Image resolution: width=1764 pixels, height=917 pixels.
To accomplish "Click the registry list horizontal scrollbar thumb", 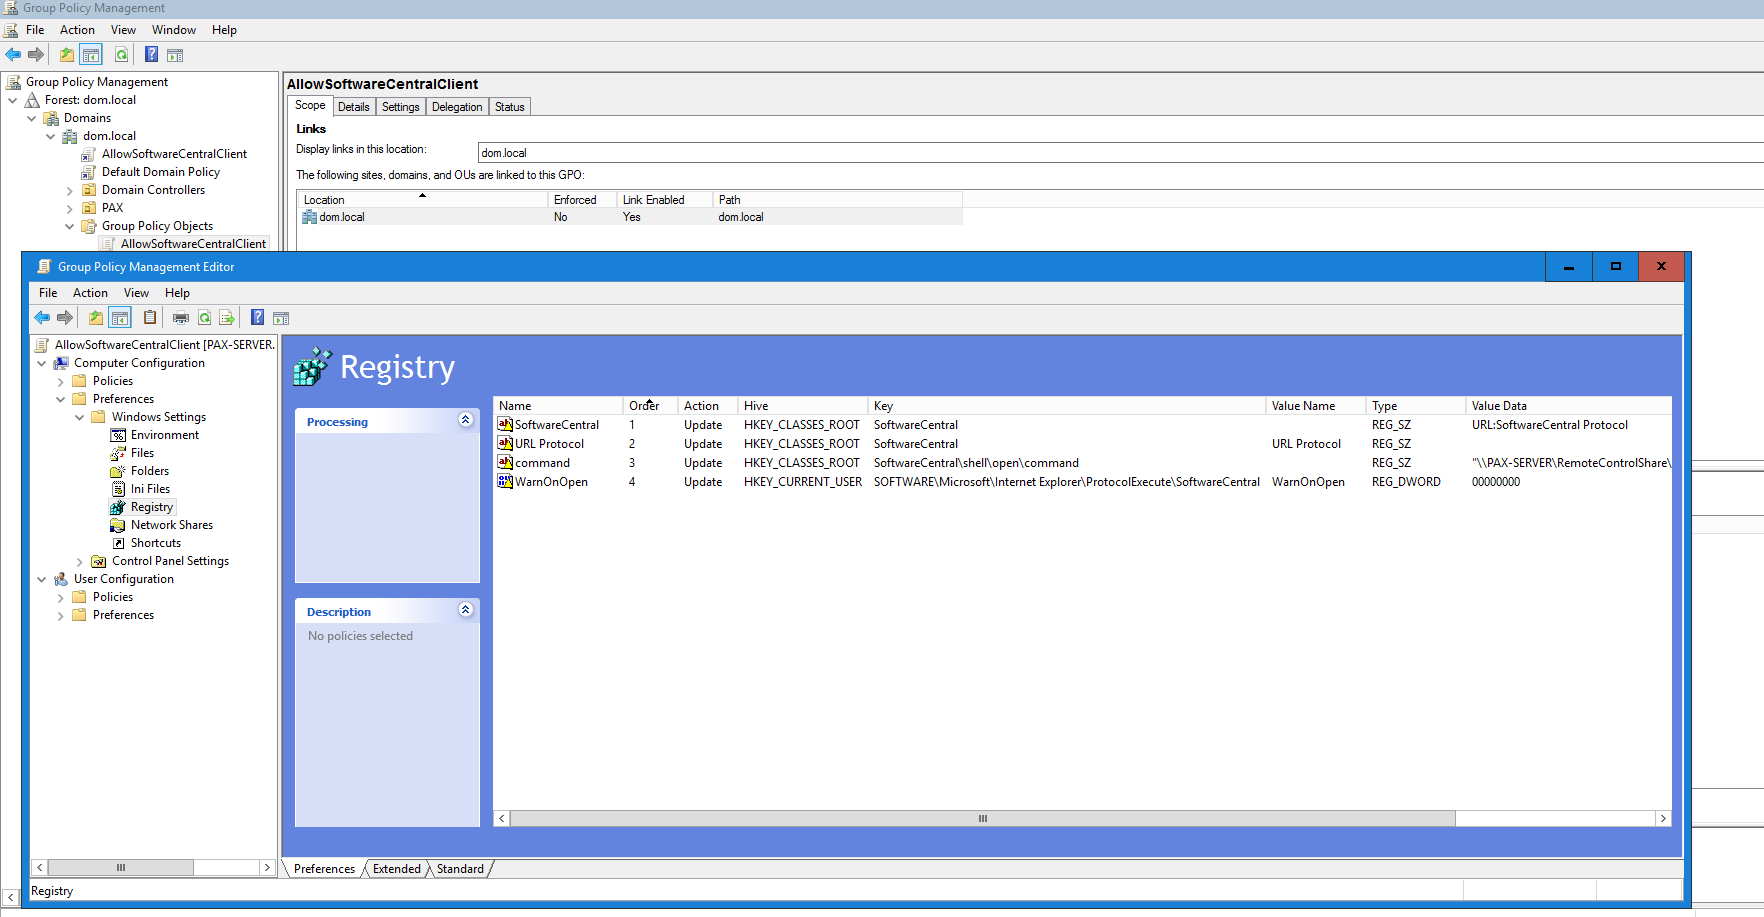I will point(982,818).
